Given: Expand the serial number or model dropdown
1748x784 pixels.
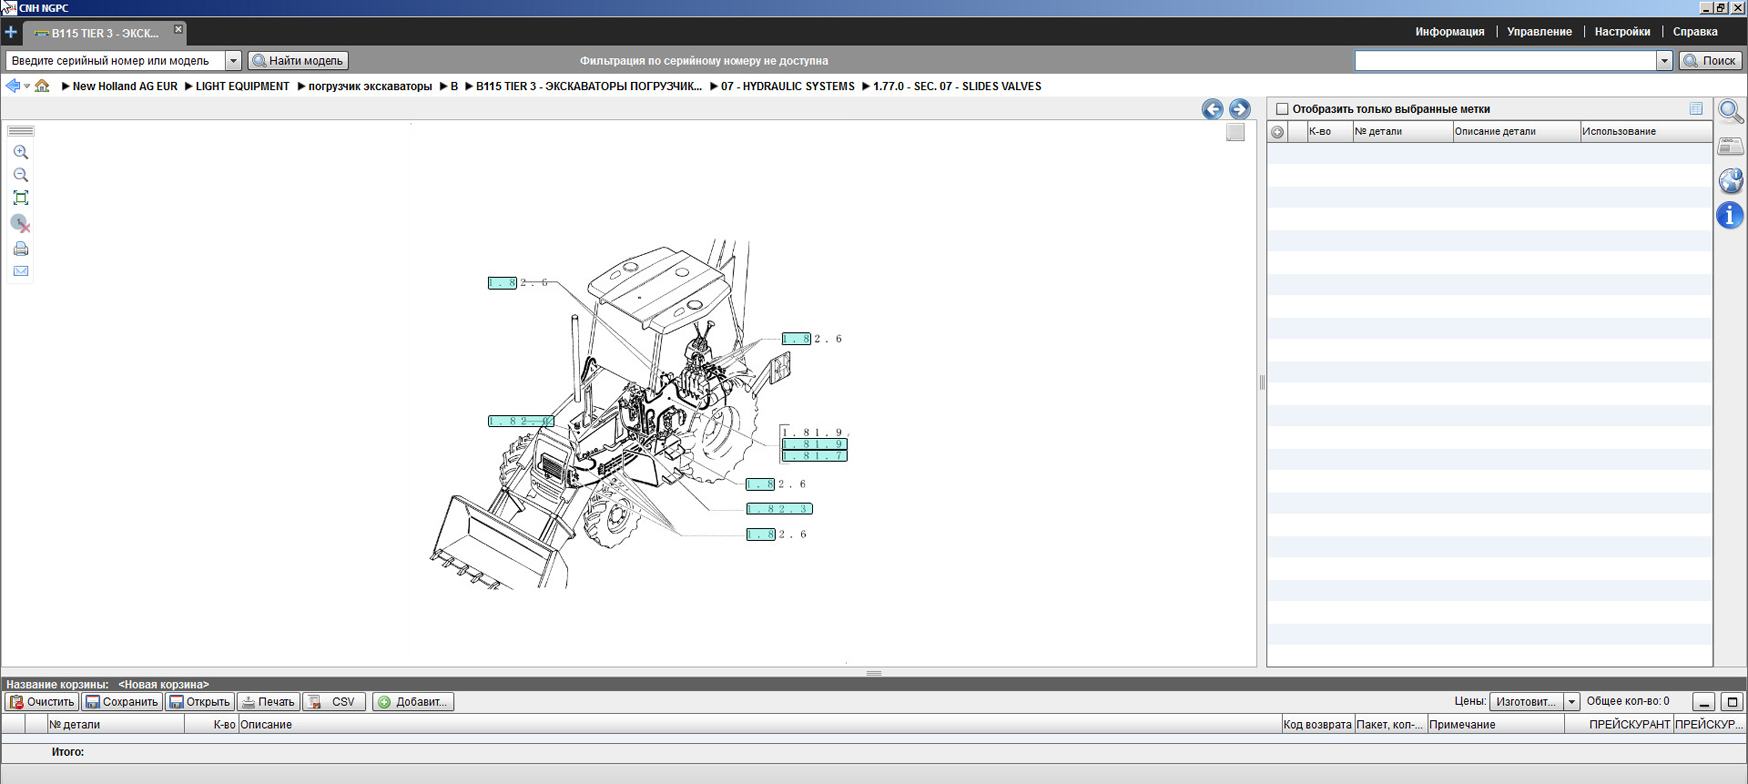Looking at the screenshot, I should [233, 61].
